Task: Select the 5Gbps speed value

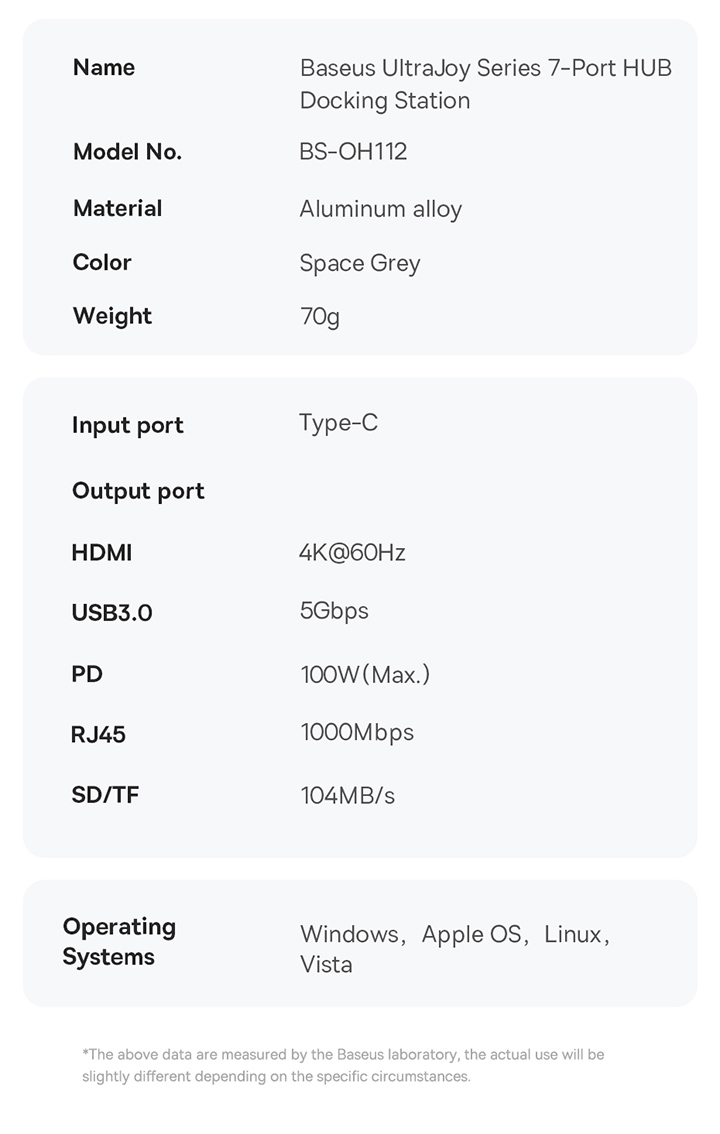Action: (x=334, y=611)
